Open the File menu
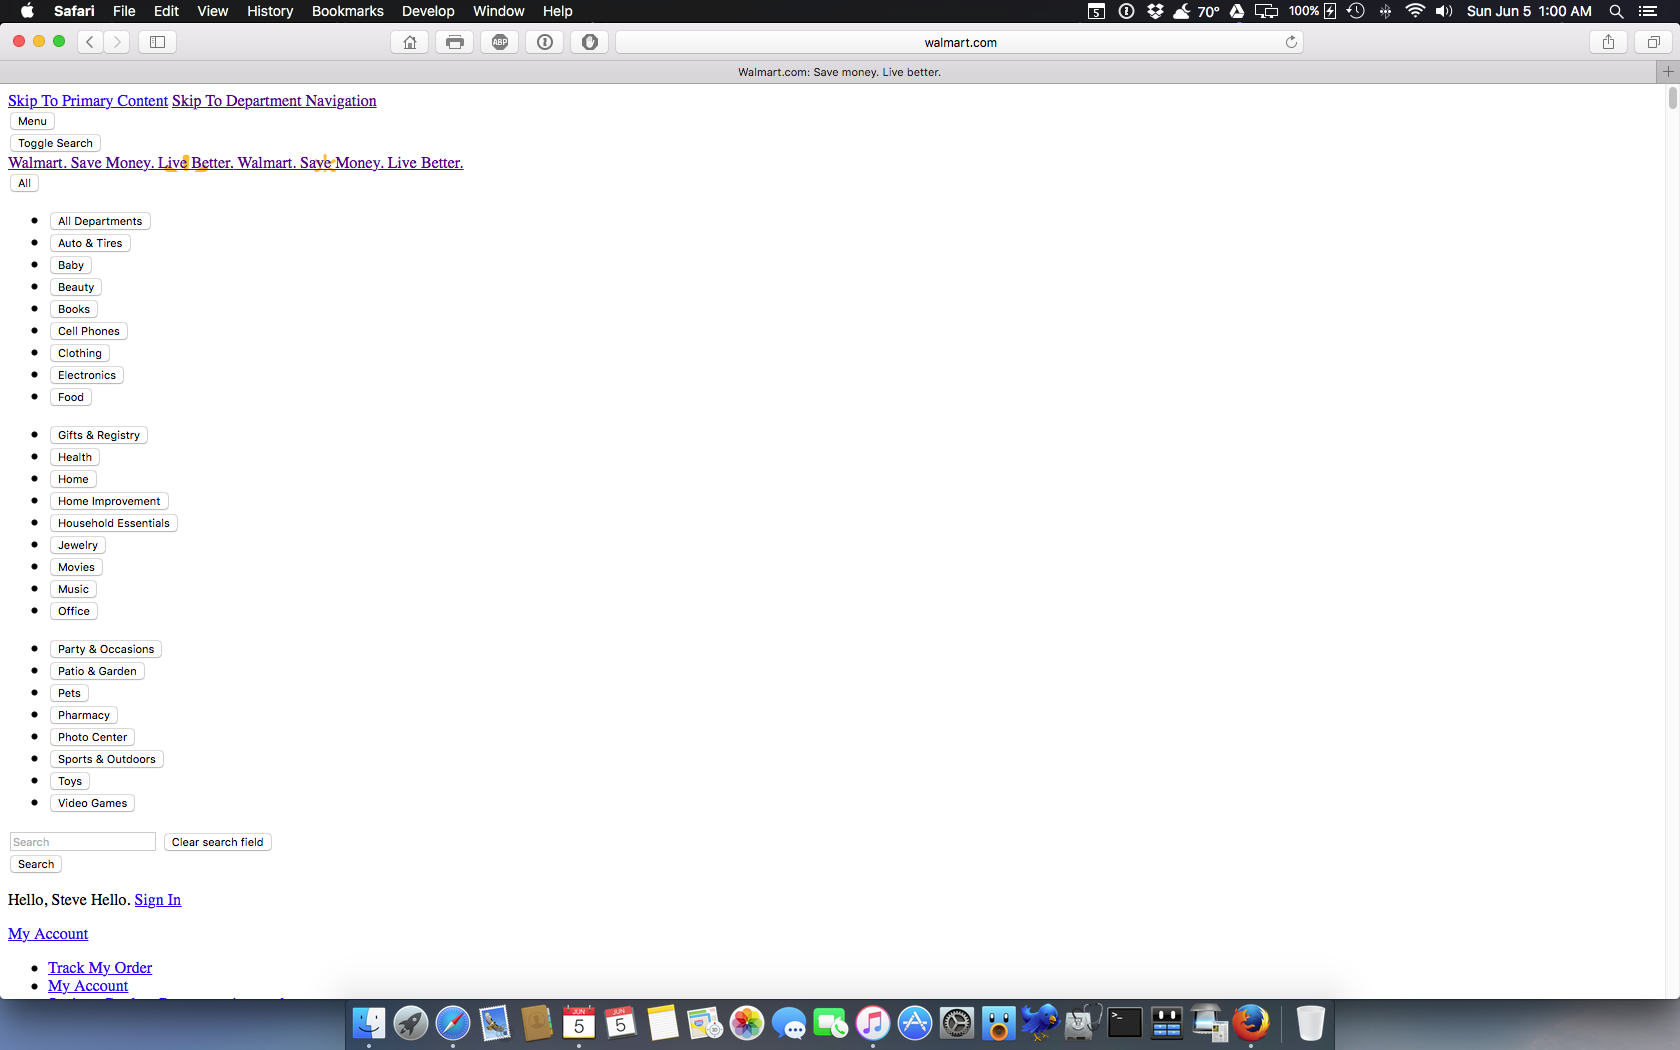Viewport: 1680px width, 1050px height. [x=124, y=11]
